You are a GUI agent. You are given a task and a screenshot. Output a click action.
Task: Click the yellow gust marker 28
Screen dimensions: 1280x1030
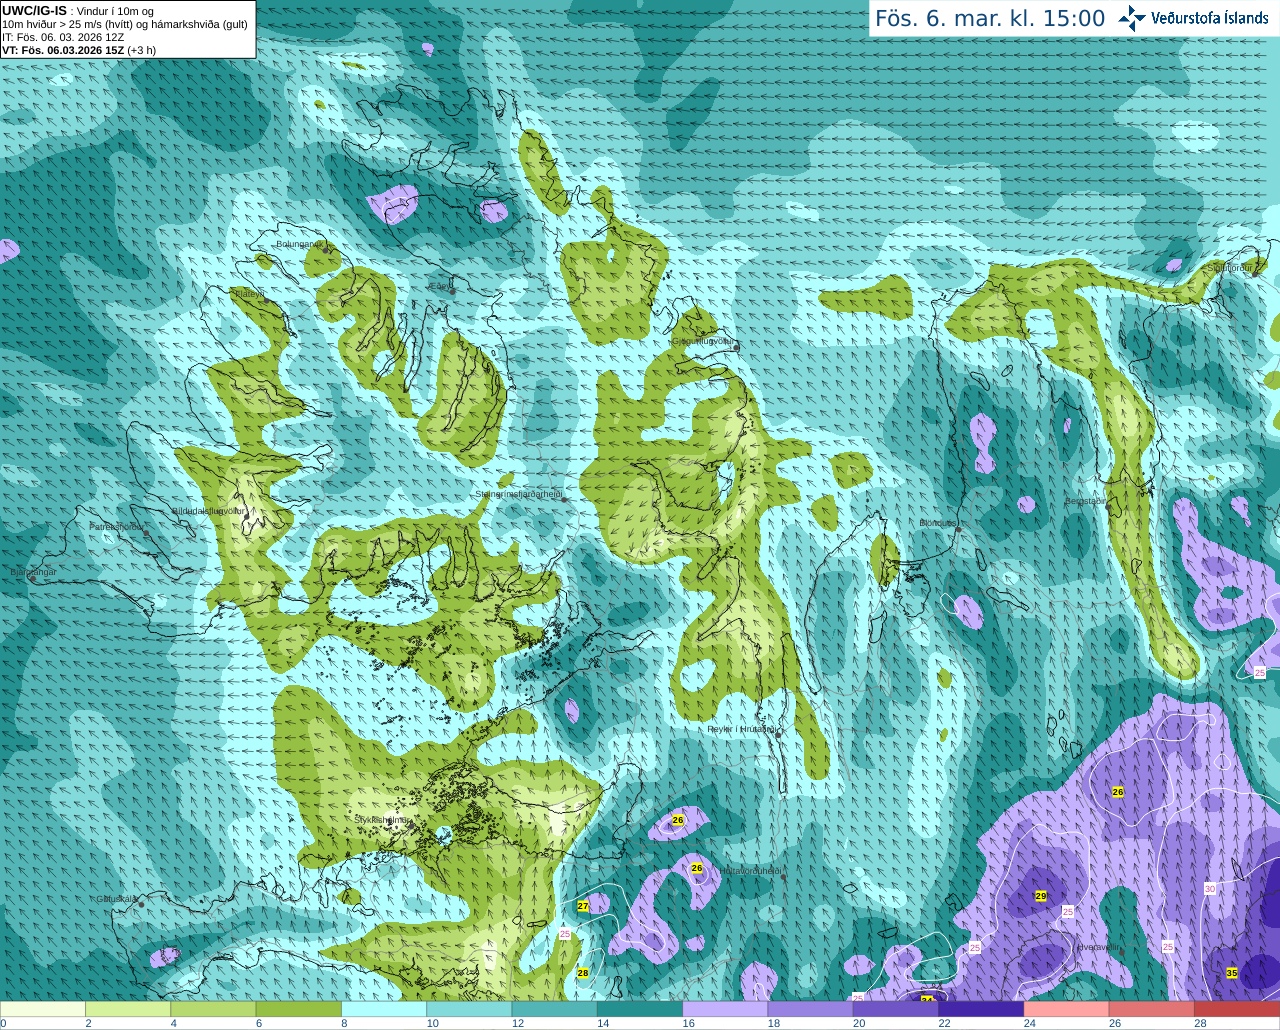[583, 973]
